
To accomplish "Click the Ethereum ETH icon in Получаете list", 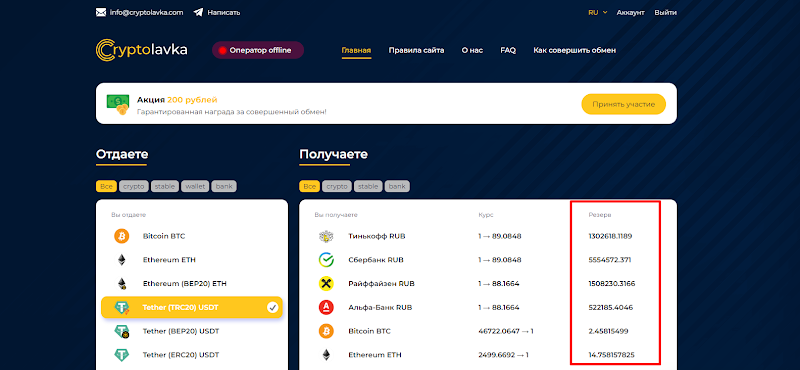I will [x=326, y=354].
